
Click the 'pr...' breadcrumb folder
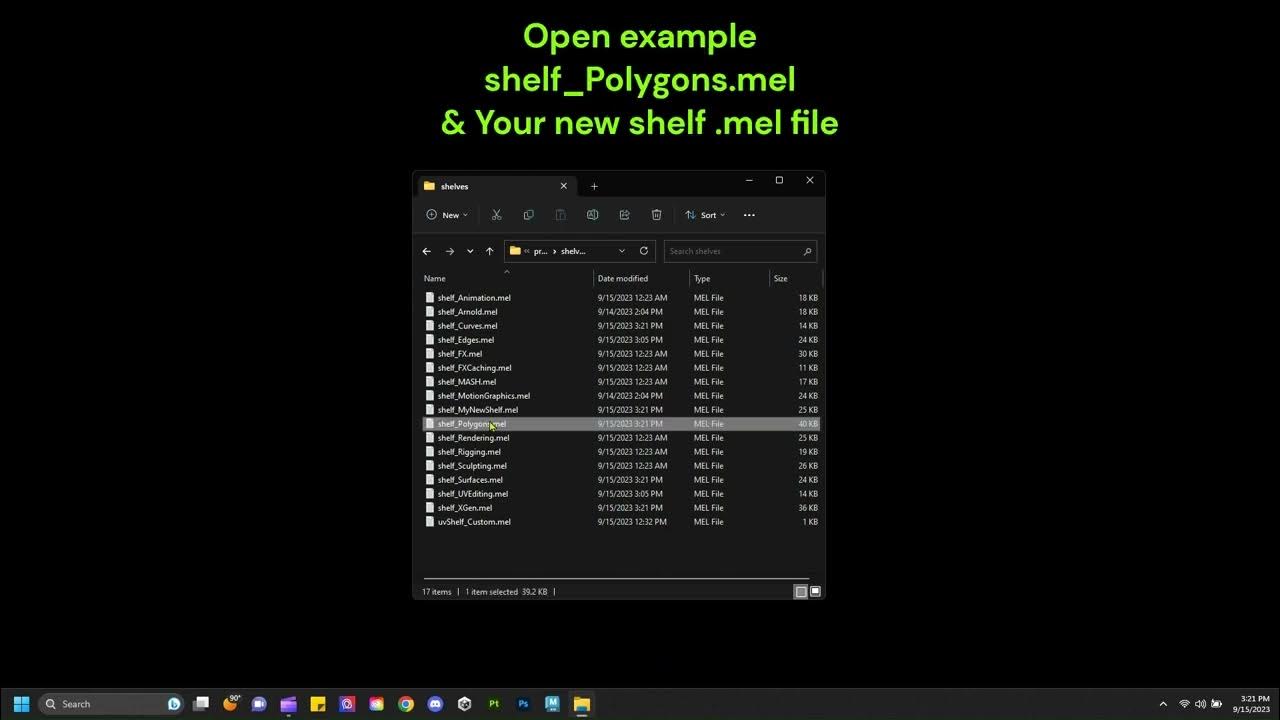pyautogui.click(x=540, y=251)
